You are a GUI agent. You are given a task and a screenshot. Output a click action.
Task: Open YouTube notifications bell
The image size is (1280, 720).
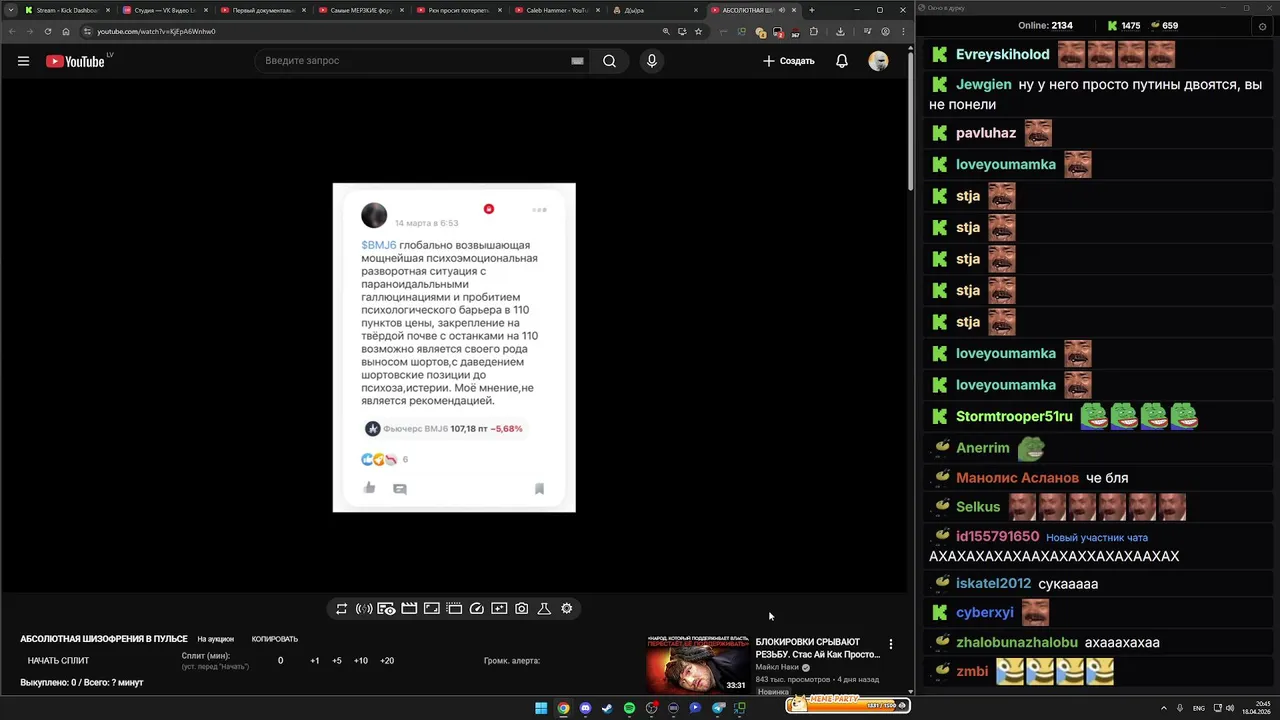842,61
